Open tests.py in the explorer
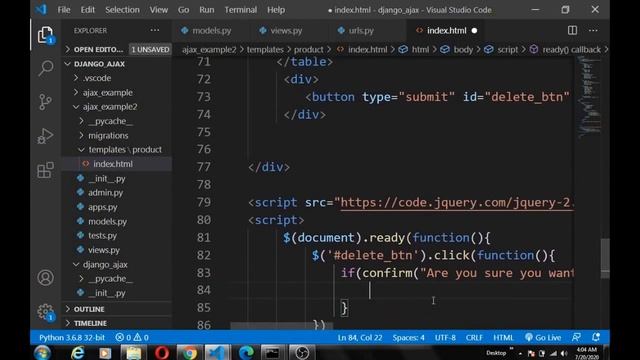The image size is (640, 360). (102, 236)
